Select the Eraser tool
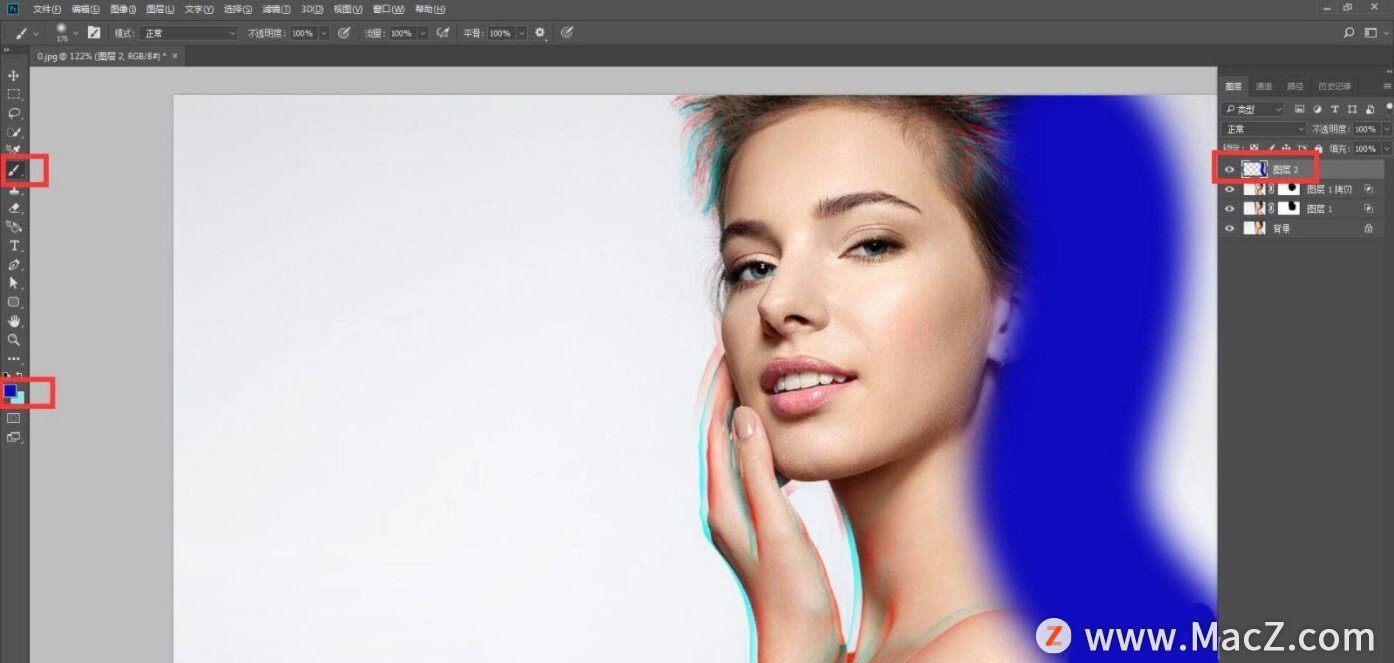 14,208
